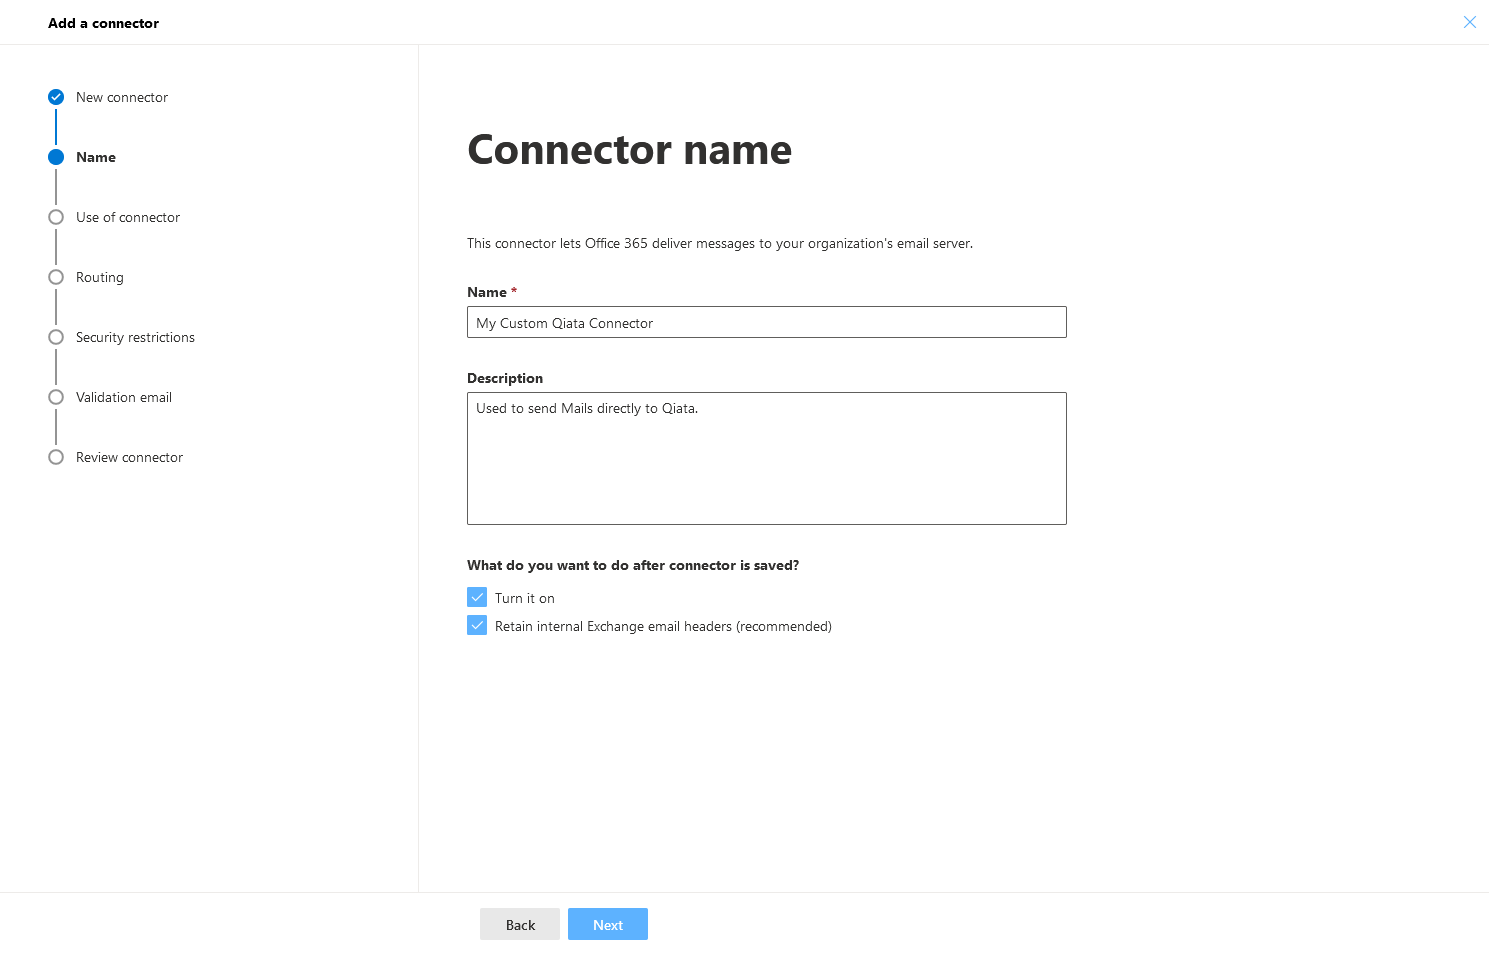Close the Add a connector dialog
The image size is (1489, 953).
pyautogui.click(x=1470, y=22)
